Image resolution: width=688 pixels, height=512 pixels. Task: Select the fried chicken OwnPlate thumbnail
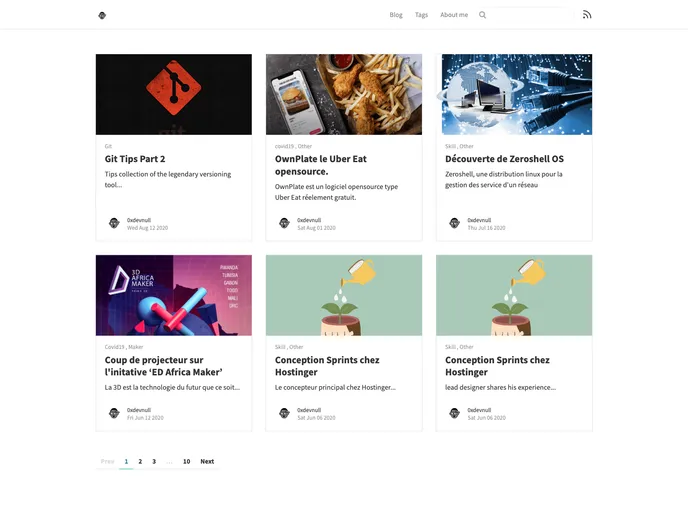coord(344,94)
